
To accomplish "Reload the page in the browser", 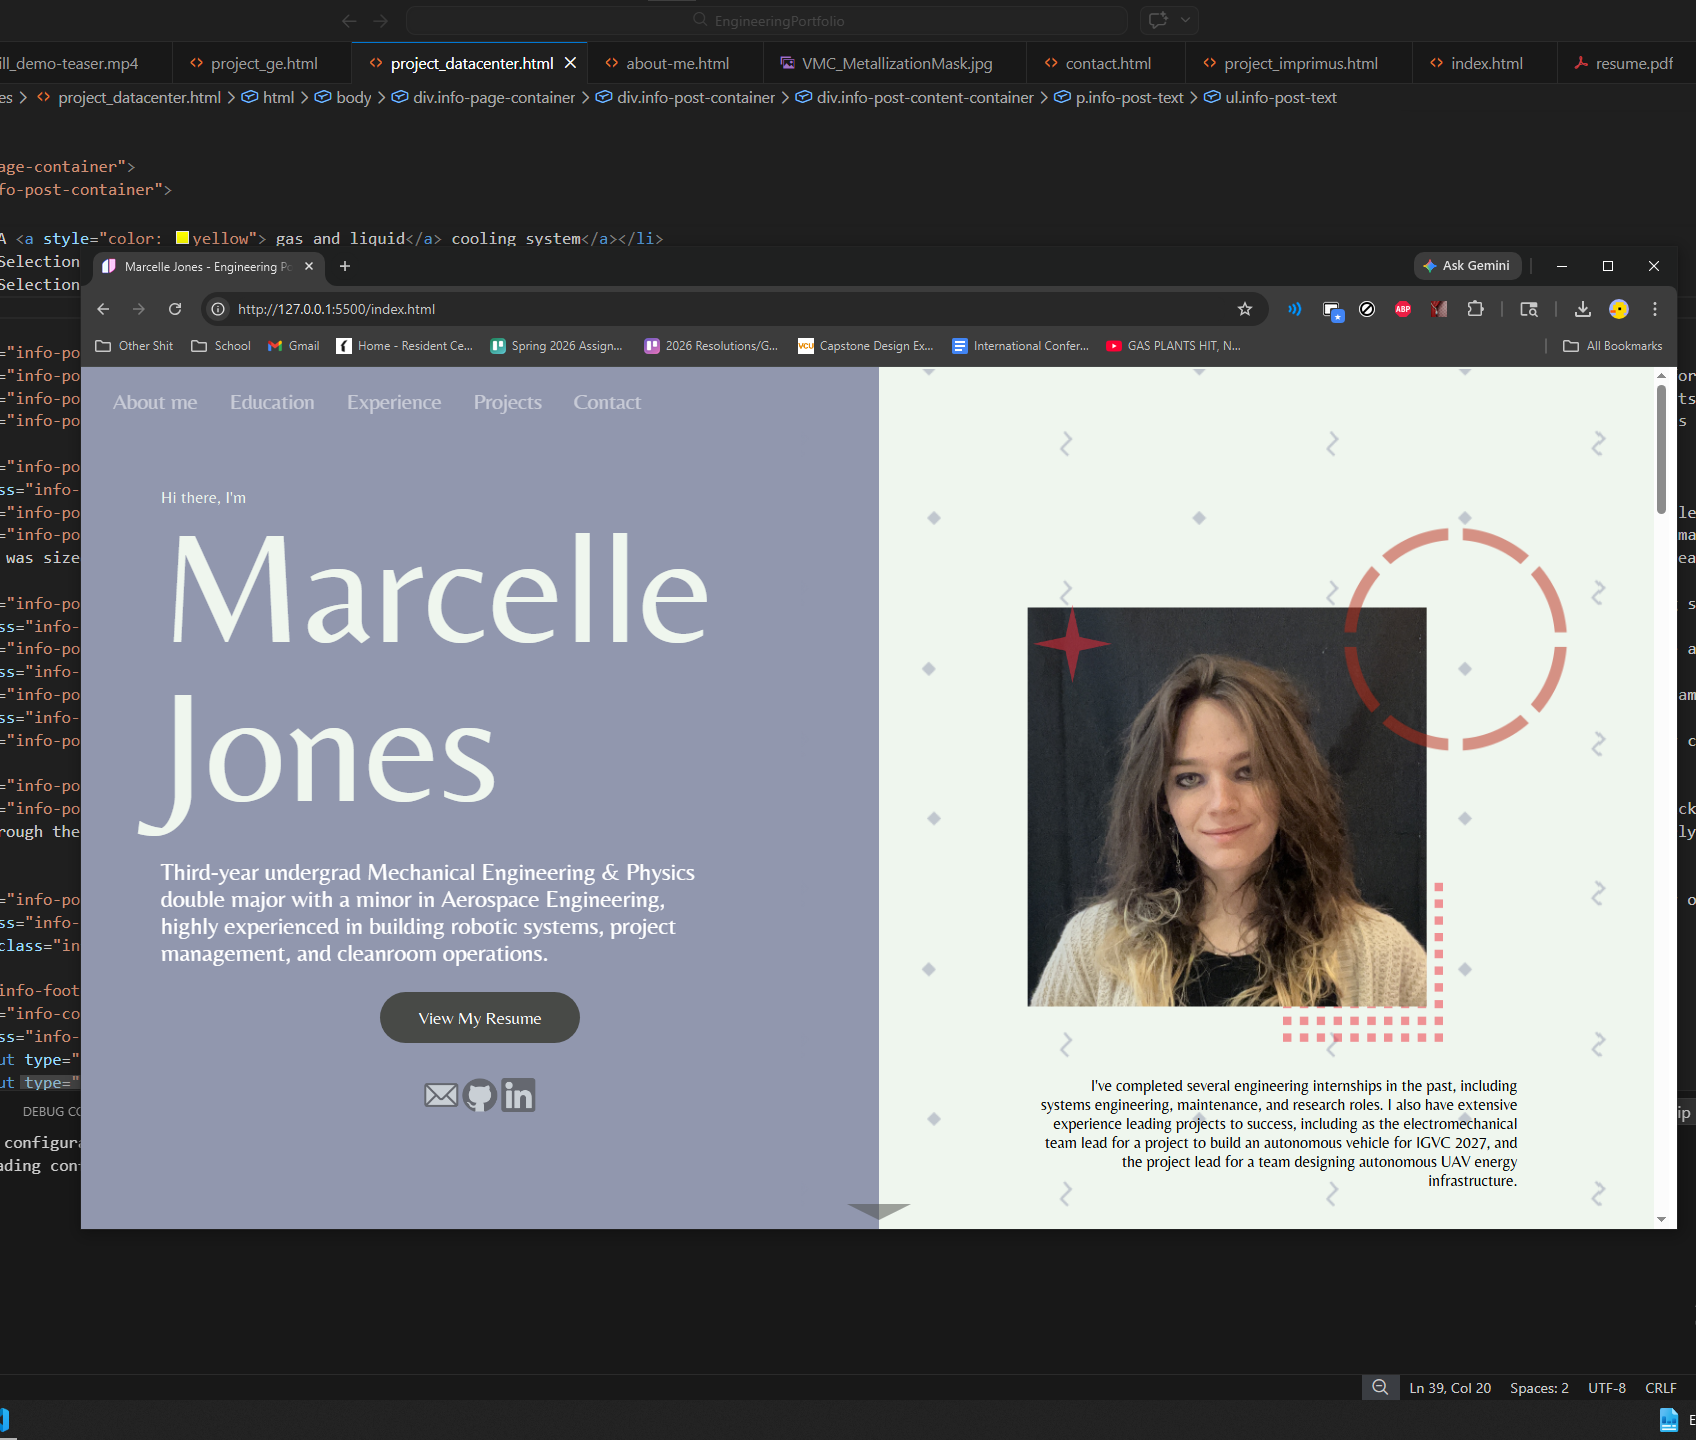I will 175,309.
